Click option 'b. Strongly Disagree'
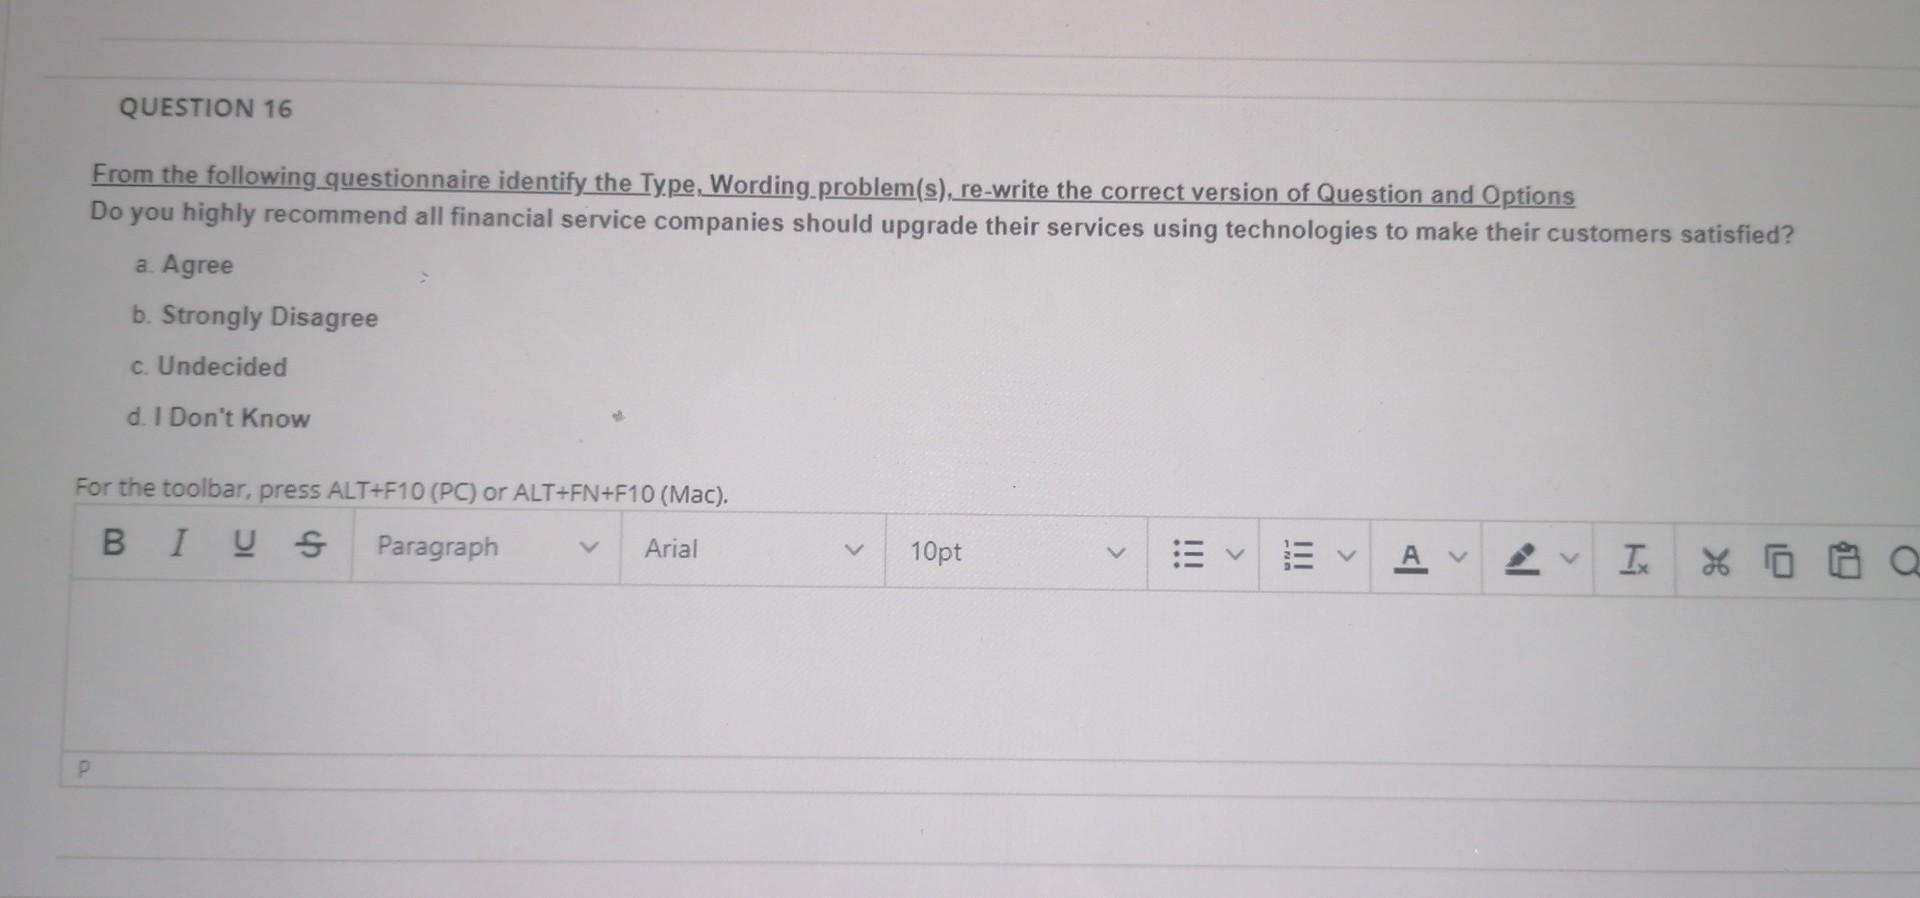1920x898 pixels. tap(255, 316)
